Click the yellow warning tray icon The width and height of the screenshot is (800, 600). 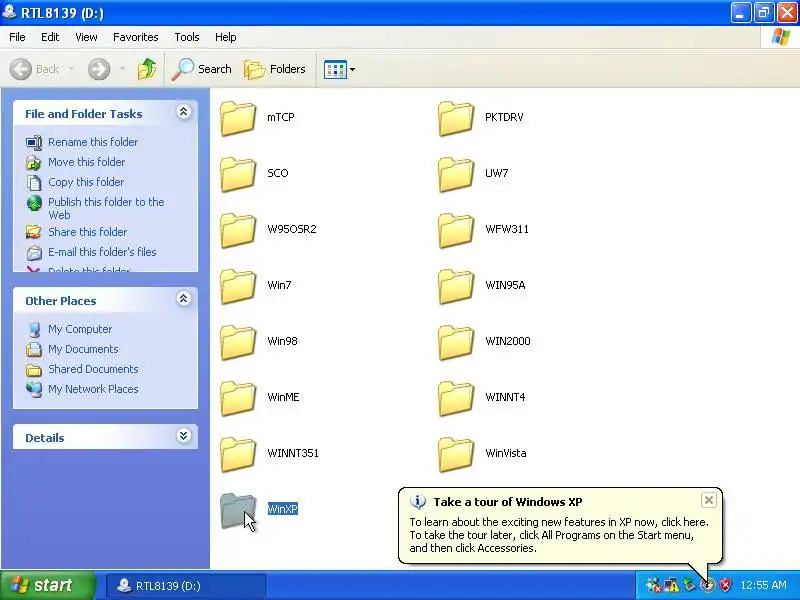[671, 585]
